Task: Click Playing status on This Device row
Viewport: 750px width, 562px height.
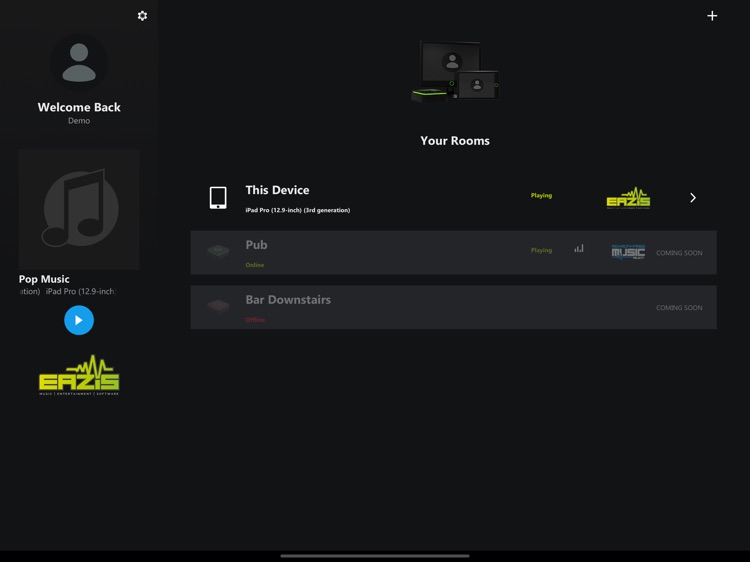Action: (541, 195)
